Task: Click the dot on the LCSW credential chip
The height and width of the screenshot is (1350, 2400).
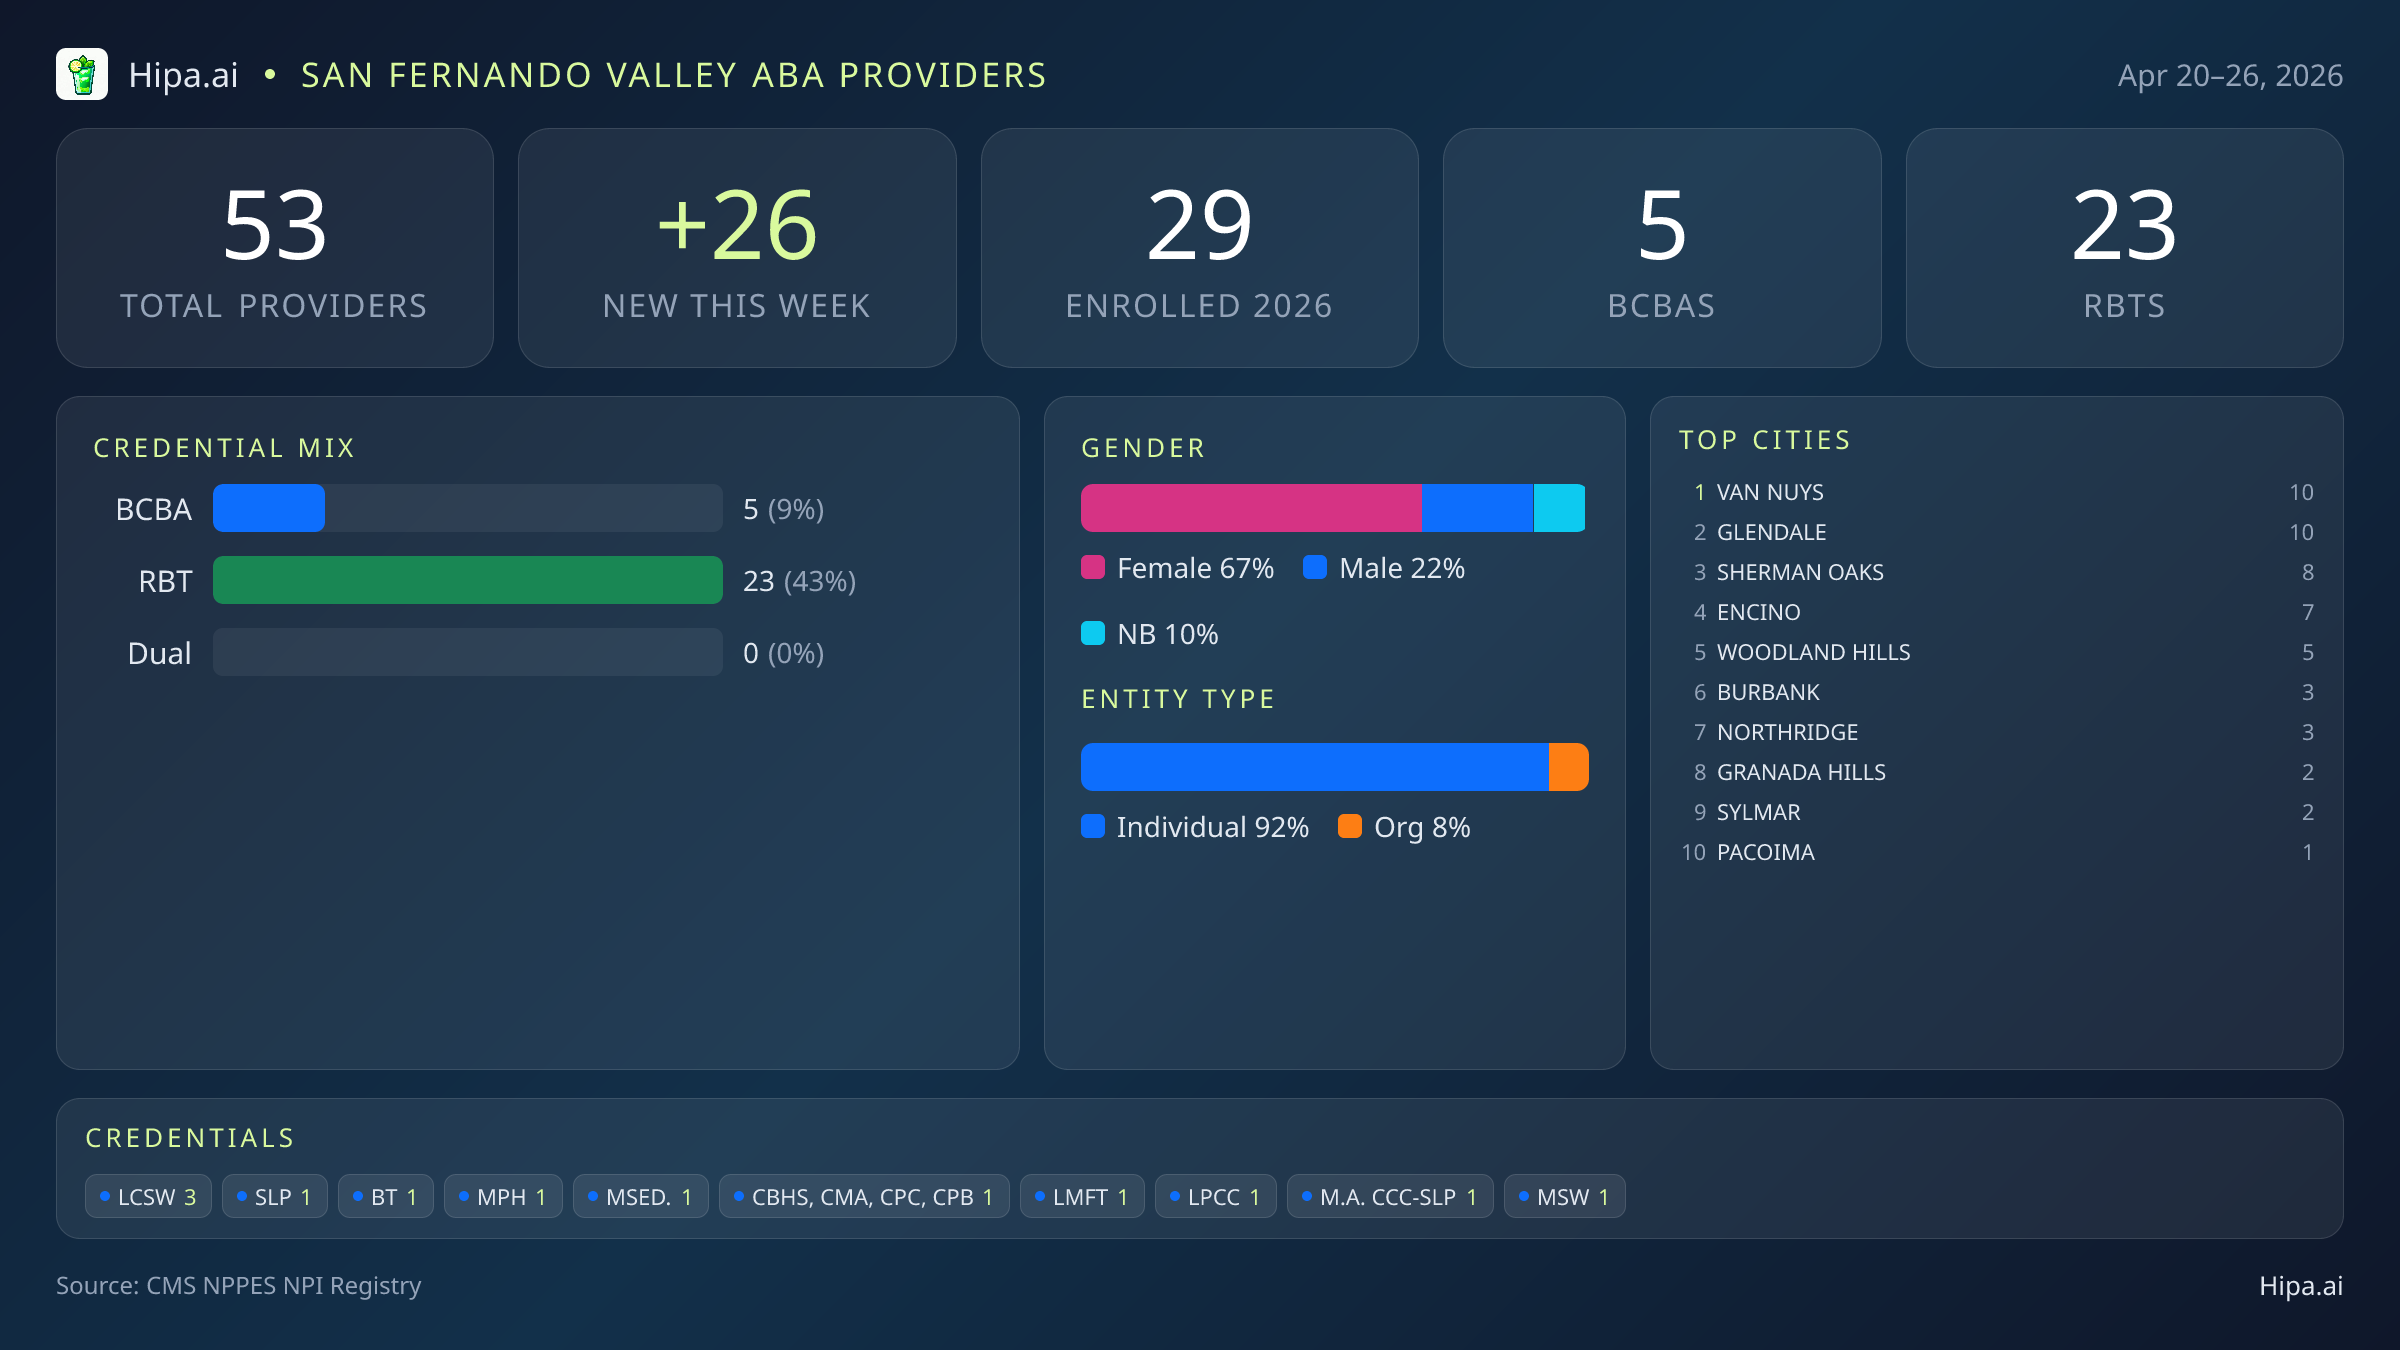Action: click(104, 1195)
